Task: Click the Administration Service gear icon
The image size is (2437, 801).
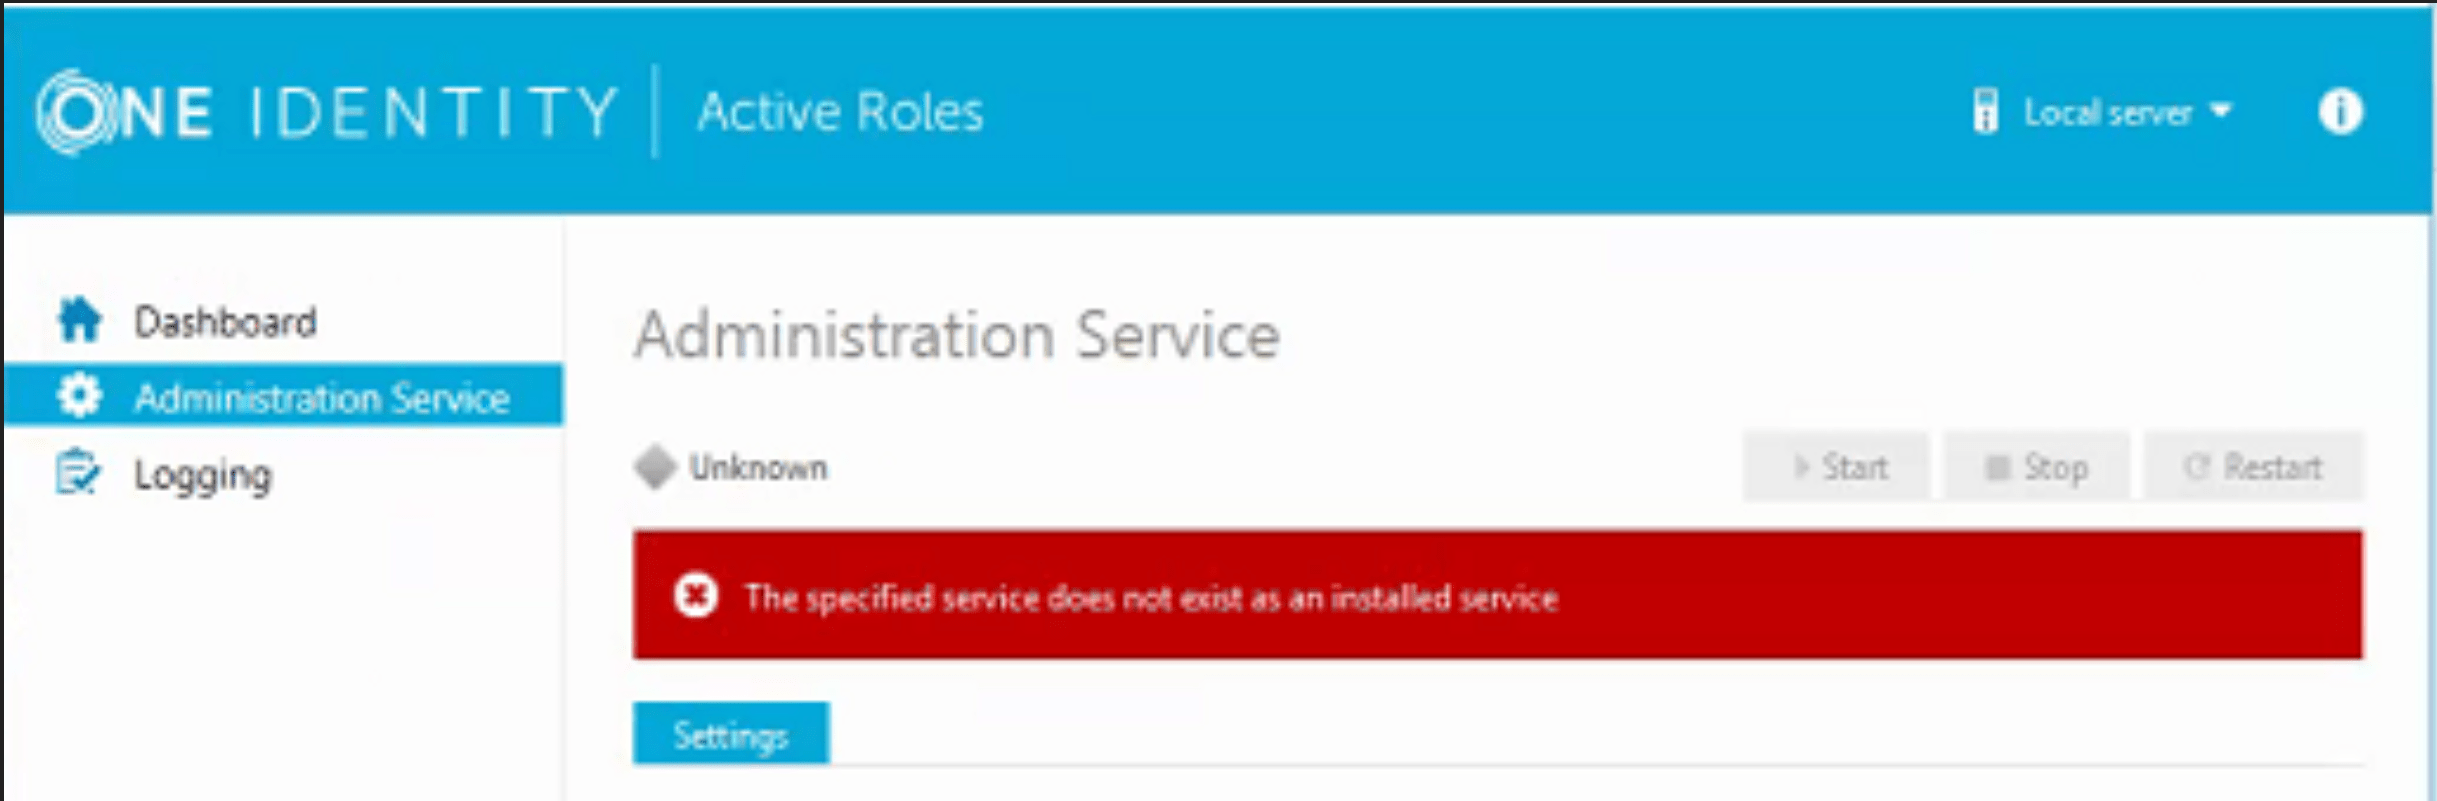Action: tap(82, 394)
